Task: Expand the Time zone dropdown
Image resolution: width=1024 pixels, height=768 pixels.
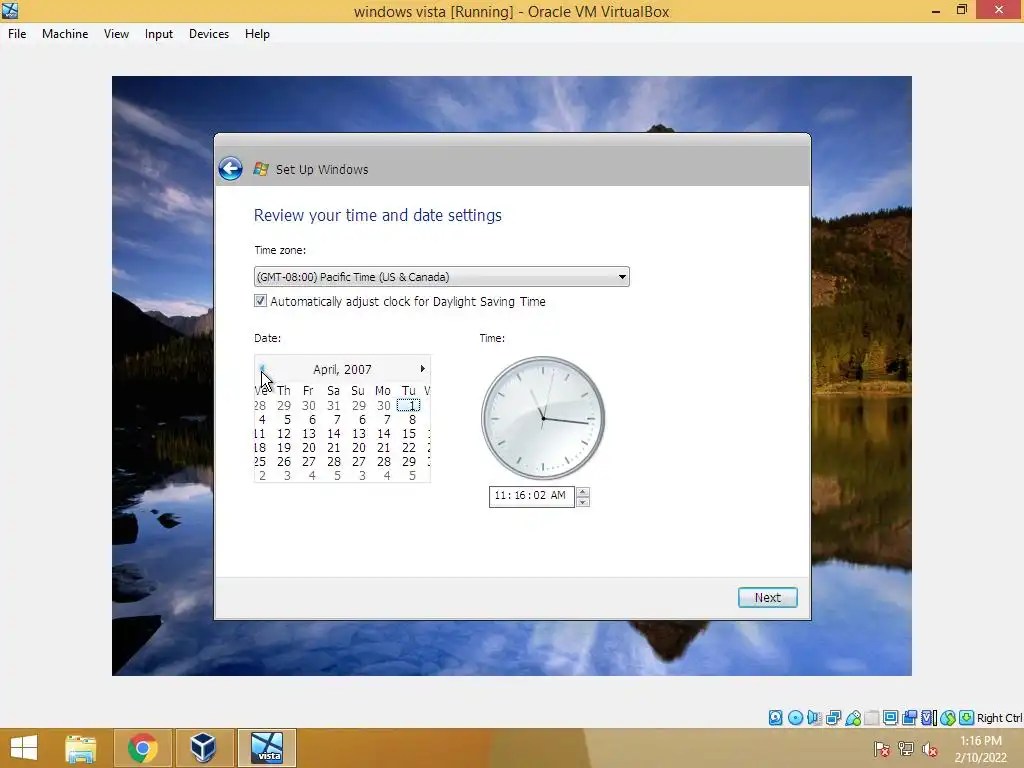Action: (622, 277)
